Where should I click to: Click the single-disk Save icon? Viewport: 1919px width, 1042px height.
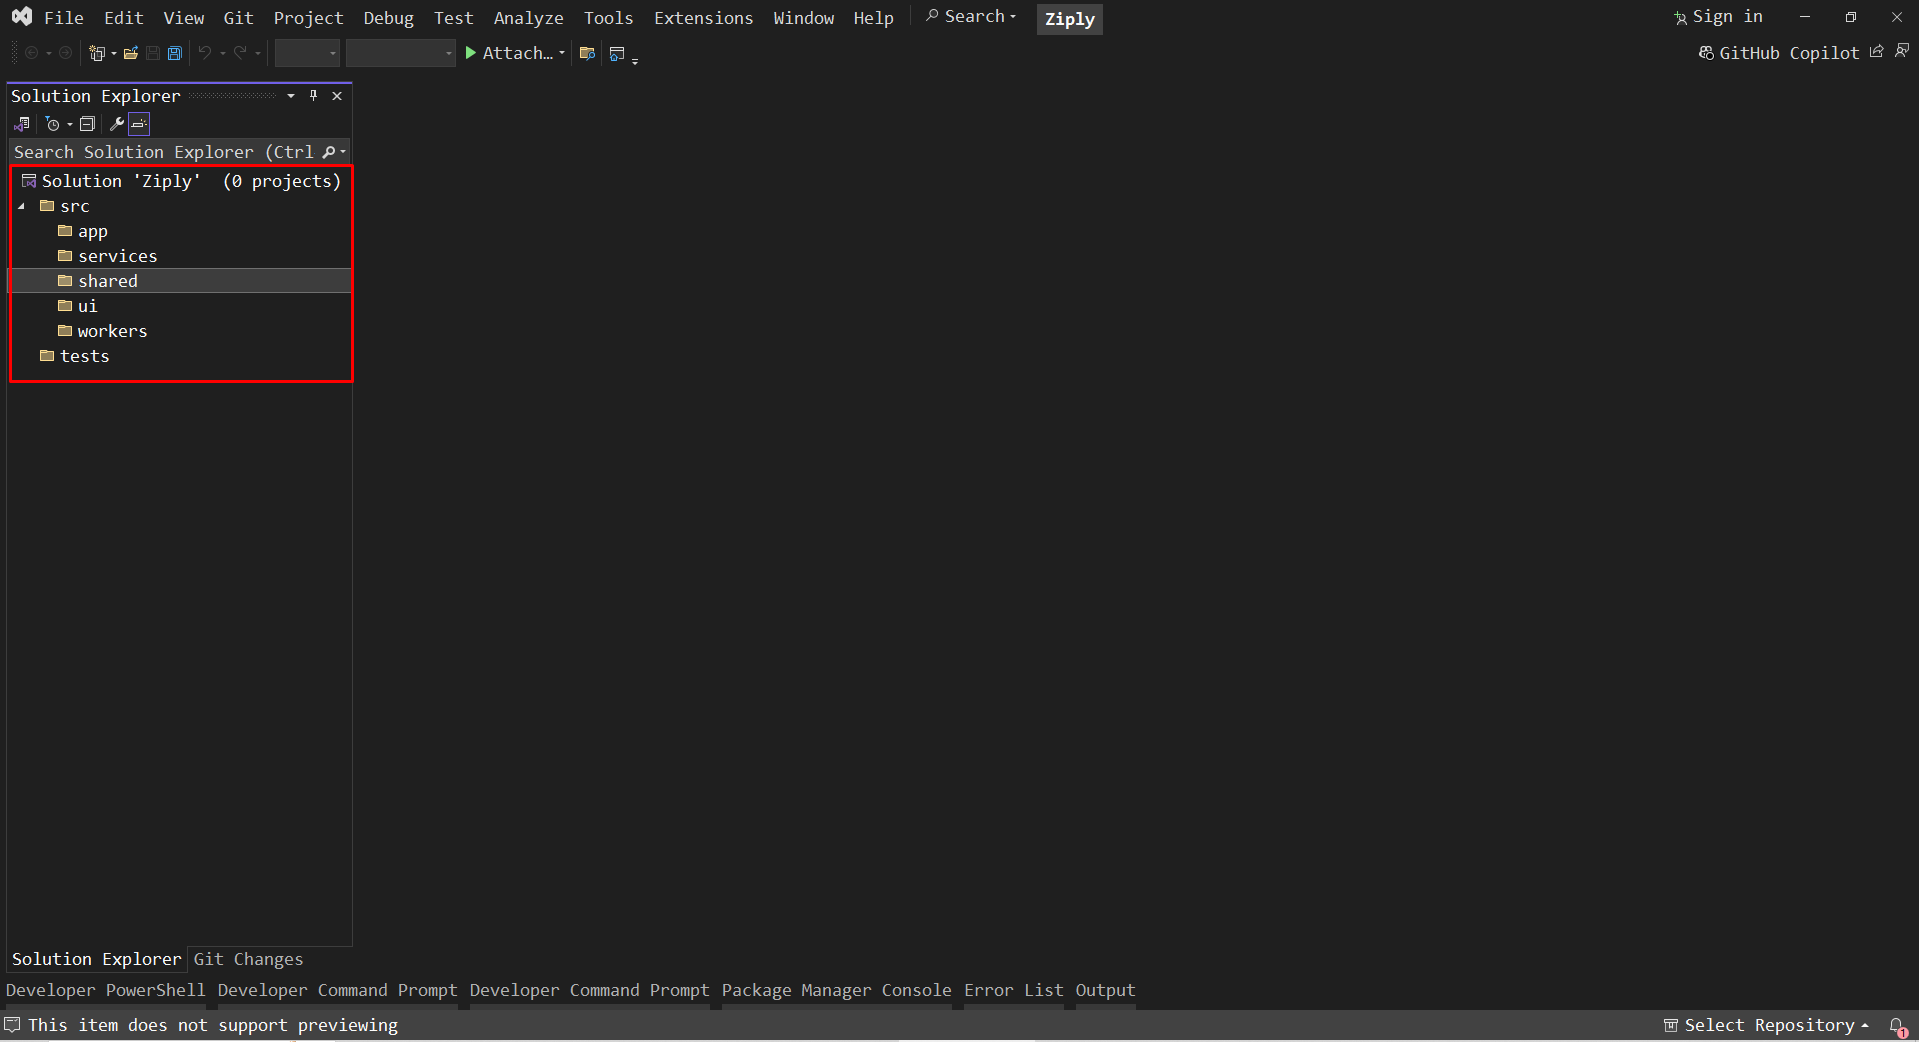point(153,53)
